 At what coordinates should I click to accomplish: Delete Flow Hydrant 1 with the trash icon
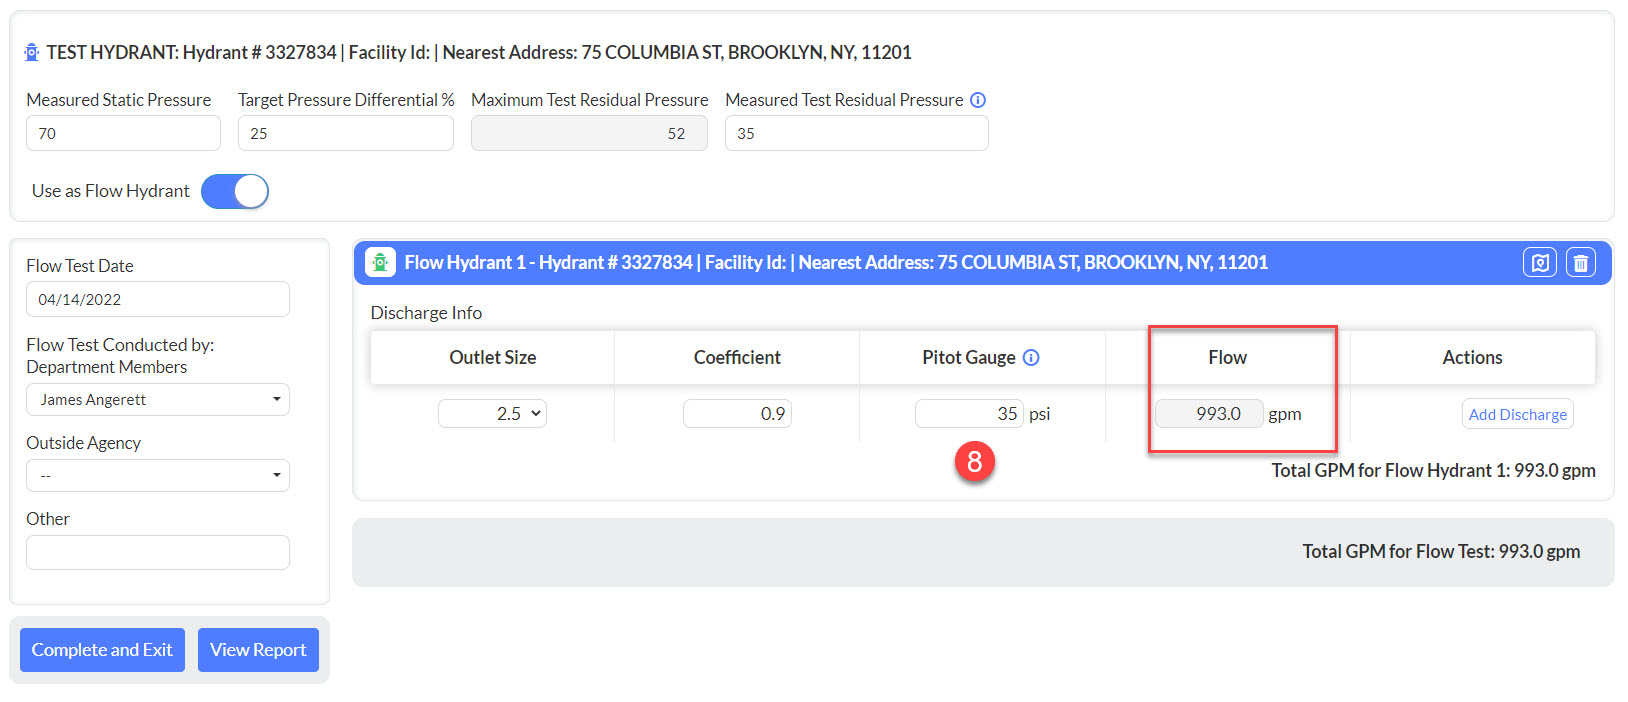[1580, 263]
